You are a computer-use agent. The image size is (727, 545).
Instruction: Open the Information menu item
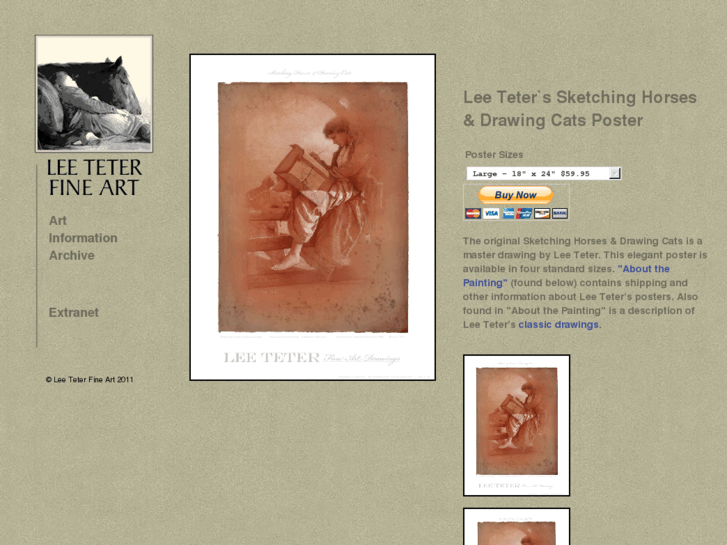(83, 238)
